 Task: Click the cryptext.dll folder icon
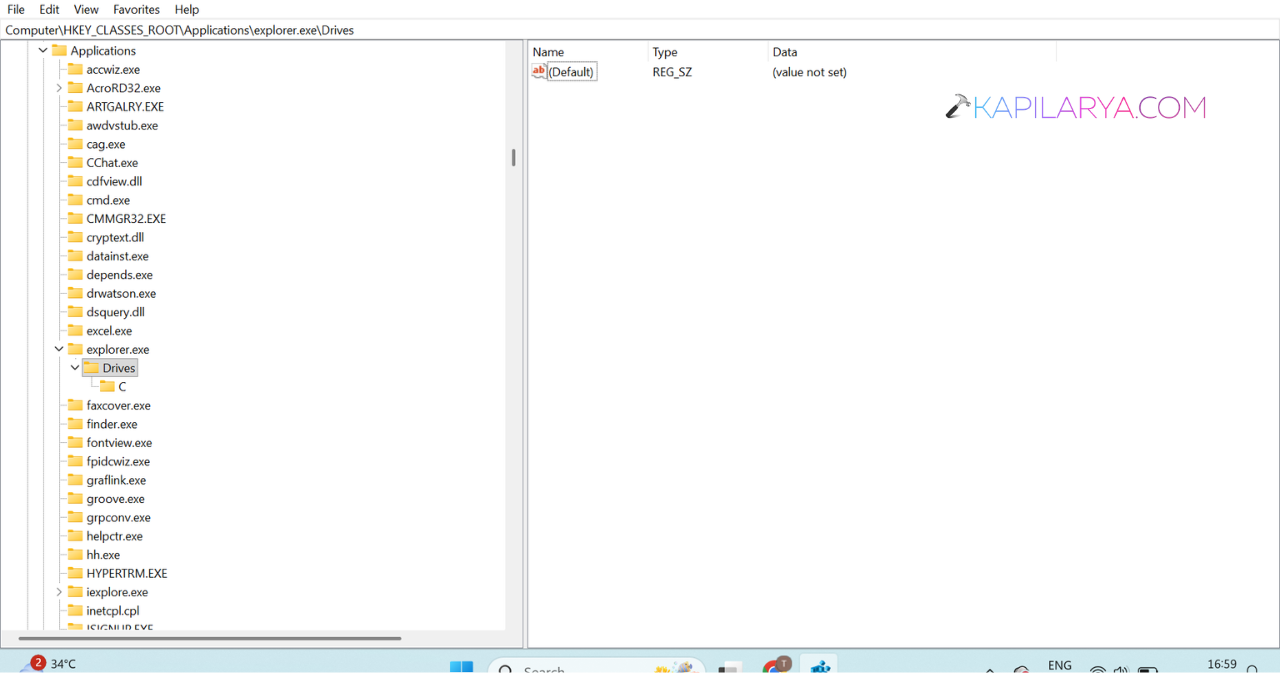point(75,237)
